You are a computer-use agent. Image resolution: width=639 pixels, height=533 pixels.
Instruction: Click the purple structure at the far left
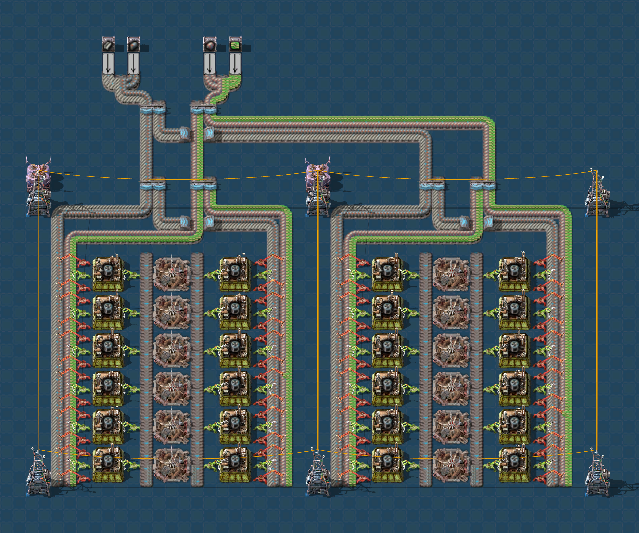[38, 174]
